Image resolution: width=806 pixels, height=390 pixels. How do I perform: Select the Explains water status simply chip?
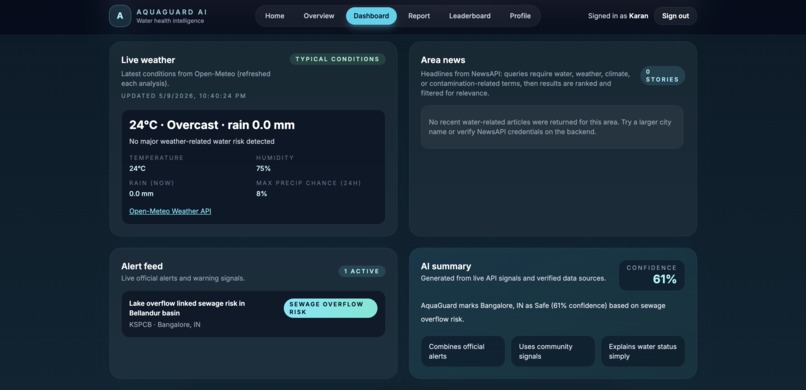643,351
